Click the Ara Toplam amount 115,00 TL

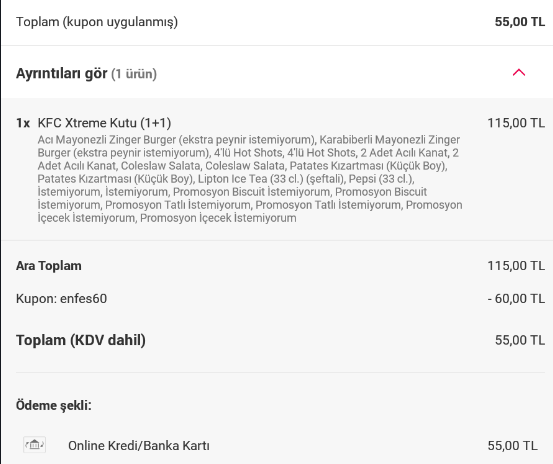[516, 266]
